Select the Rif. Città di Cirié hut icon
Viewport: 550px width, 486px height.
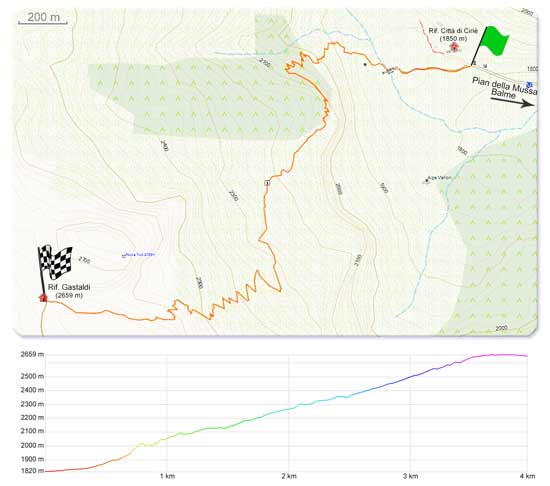point(454,46)
